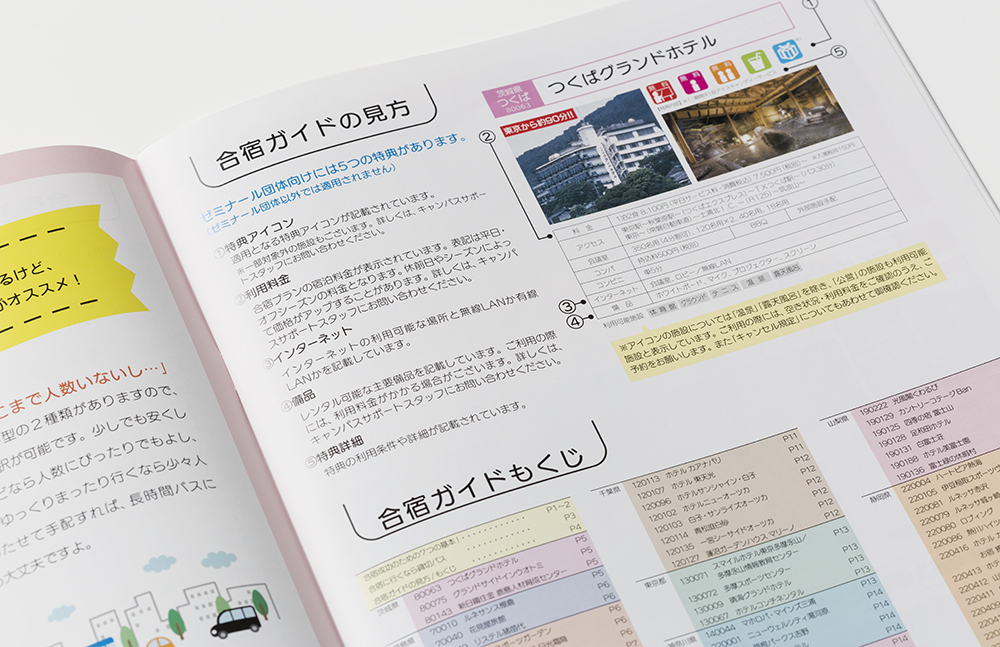Click index entry 80075 グランドサイドインウオトミ
1000x647 pixels.
482,587
